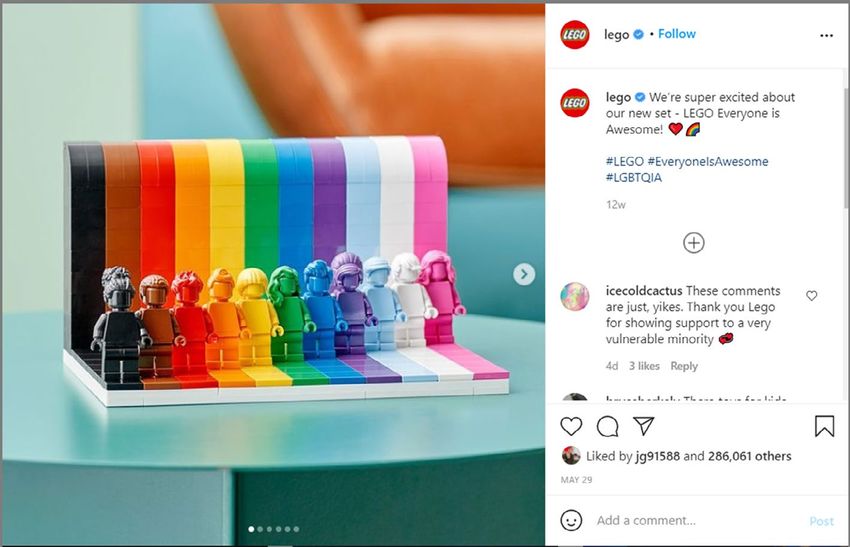Click the LEGO profile avatar in header
This screenshot has width=850, height=547.
(575, 35)
